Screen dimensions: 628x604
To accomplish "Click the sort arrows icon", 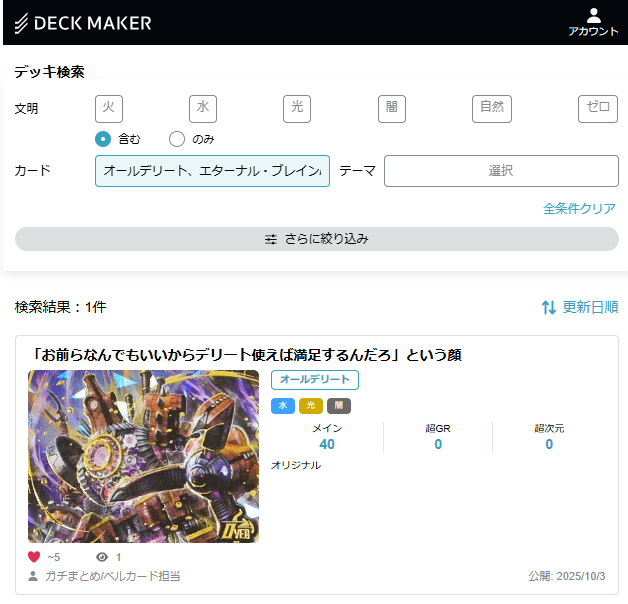I will [x=548, y=307].
